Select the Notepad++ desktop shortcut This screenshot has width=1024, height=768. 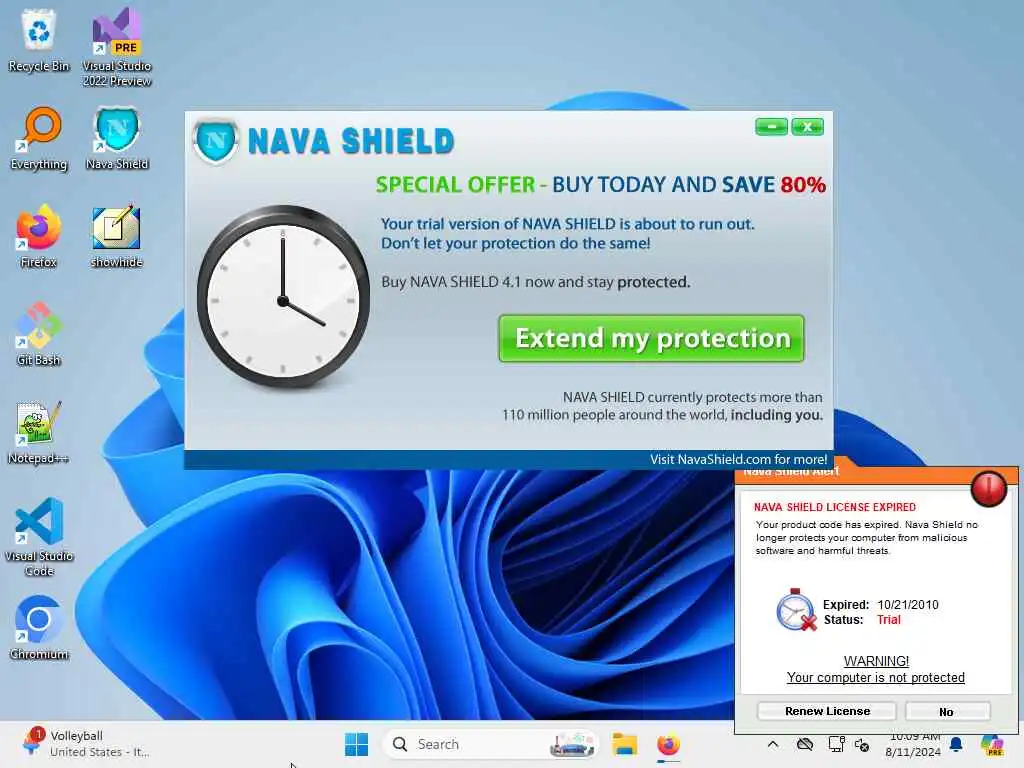click(39, 432)
